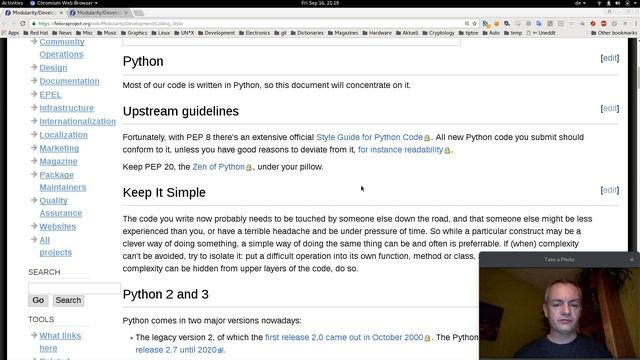This screenshot has width=640, height=360.
Task: Open the Websites sidebar link
Action: 58,227
